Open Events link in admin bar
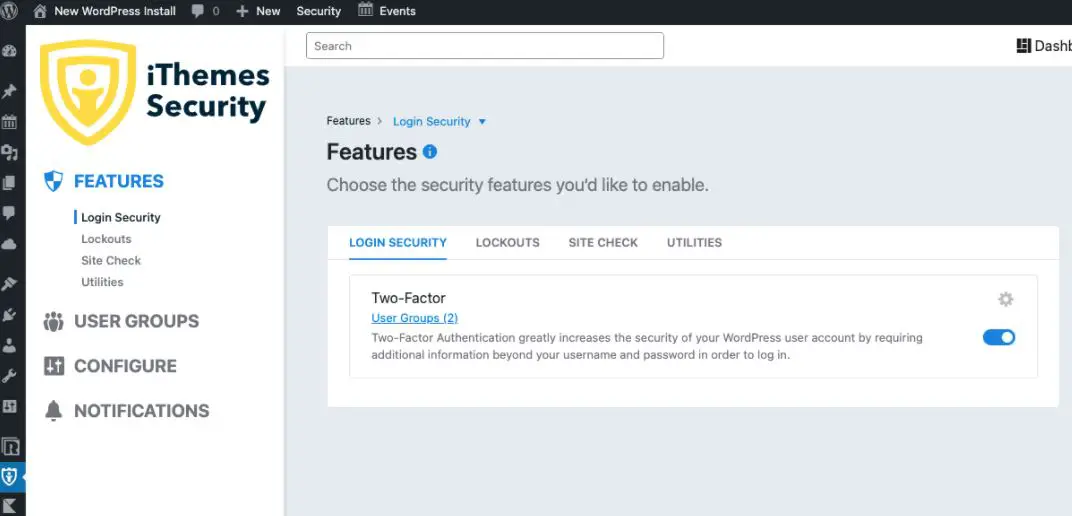 coord(397,12)
